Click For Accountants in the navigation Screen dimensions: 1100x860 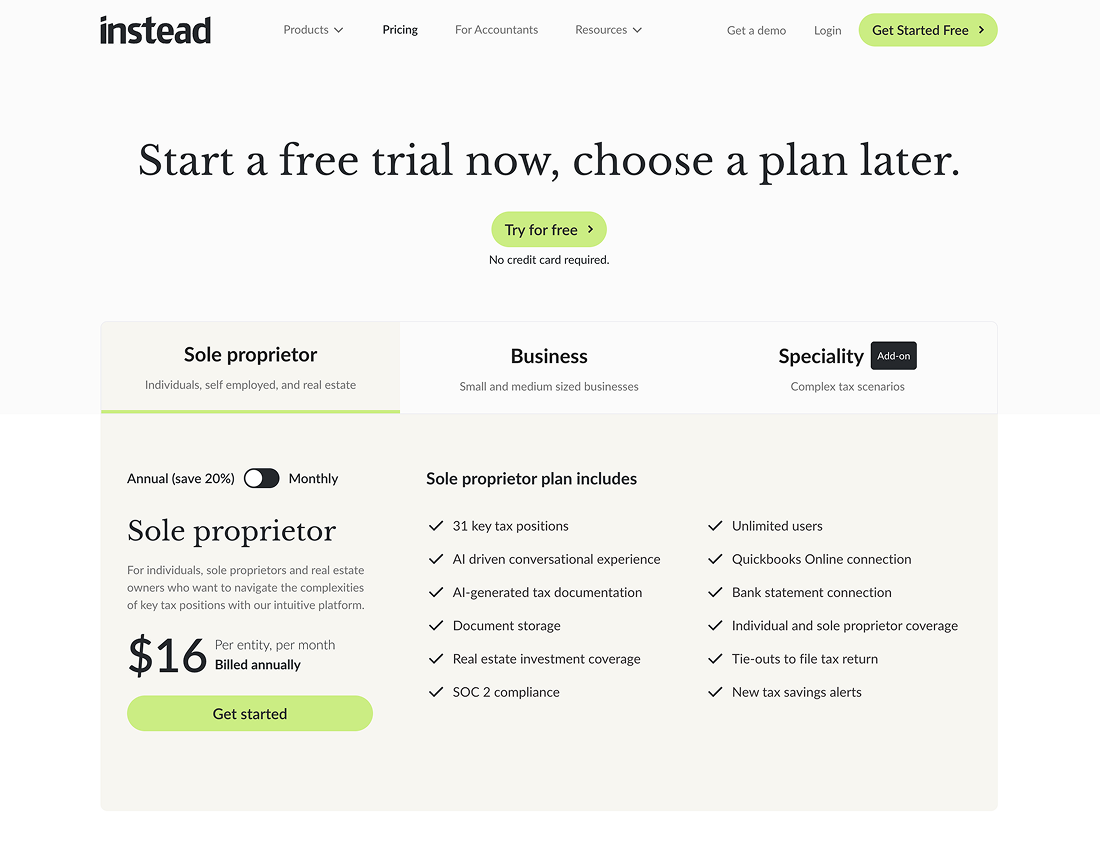pyautogui.click(x=496, y=30)
